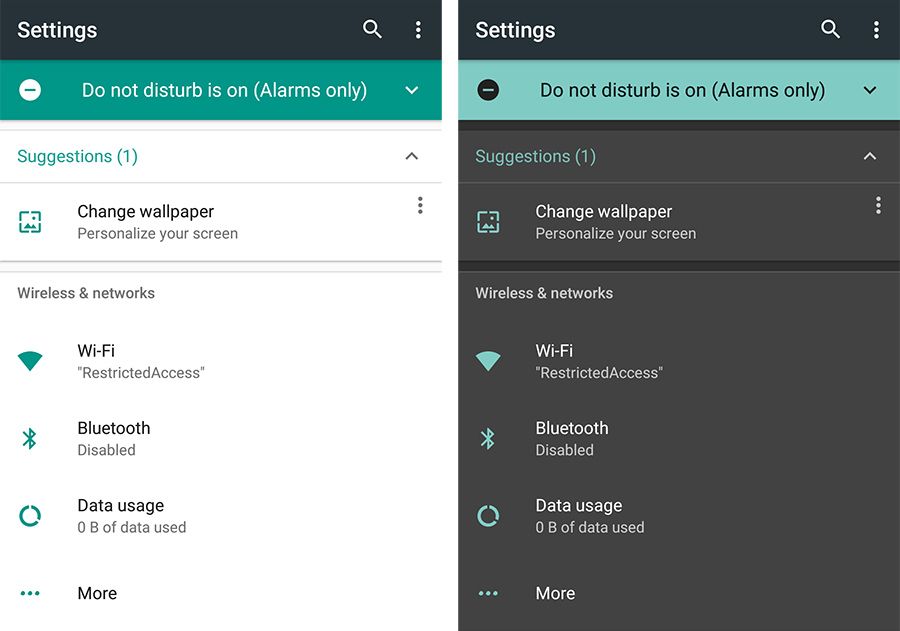Image resolution: width=900 pixels, height=631 pixels.
Task: Tap the search icon in light theme header
Action: point(372,30)
